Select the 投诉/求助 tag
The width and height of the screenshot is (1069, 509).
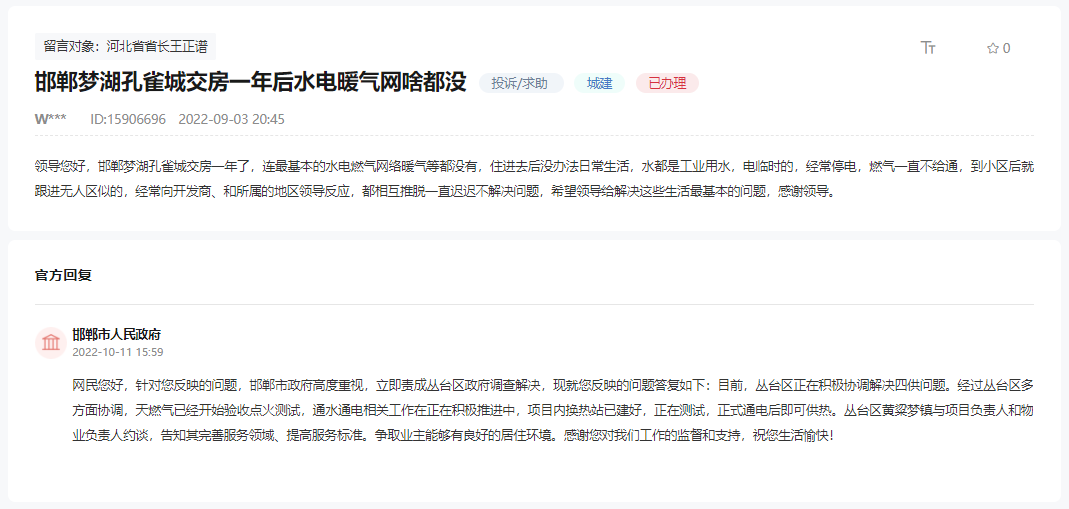(521, 83)
